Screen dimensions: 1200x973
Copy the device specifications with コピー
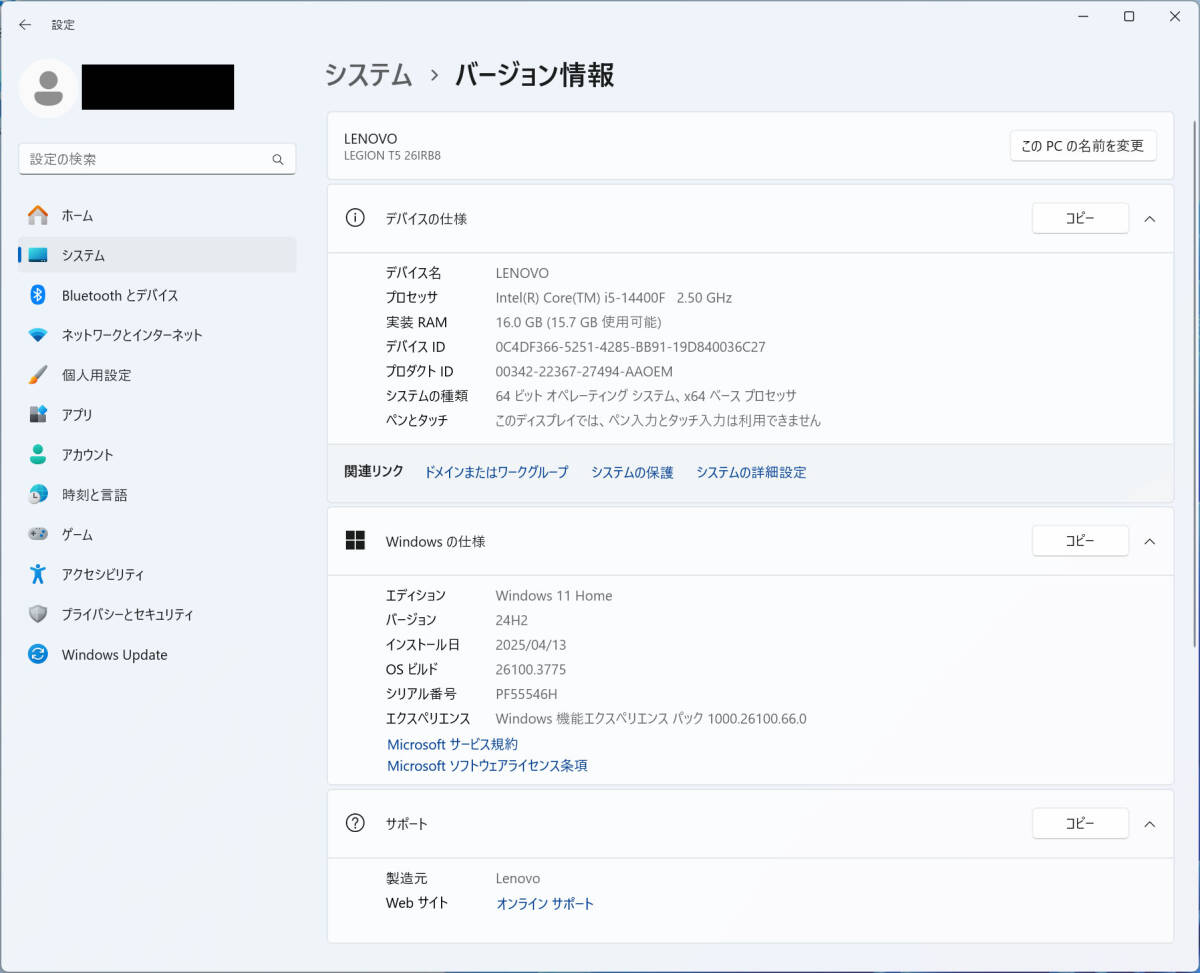[x=1080, y=218]
